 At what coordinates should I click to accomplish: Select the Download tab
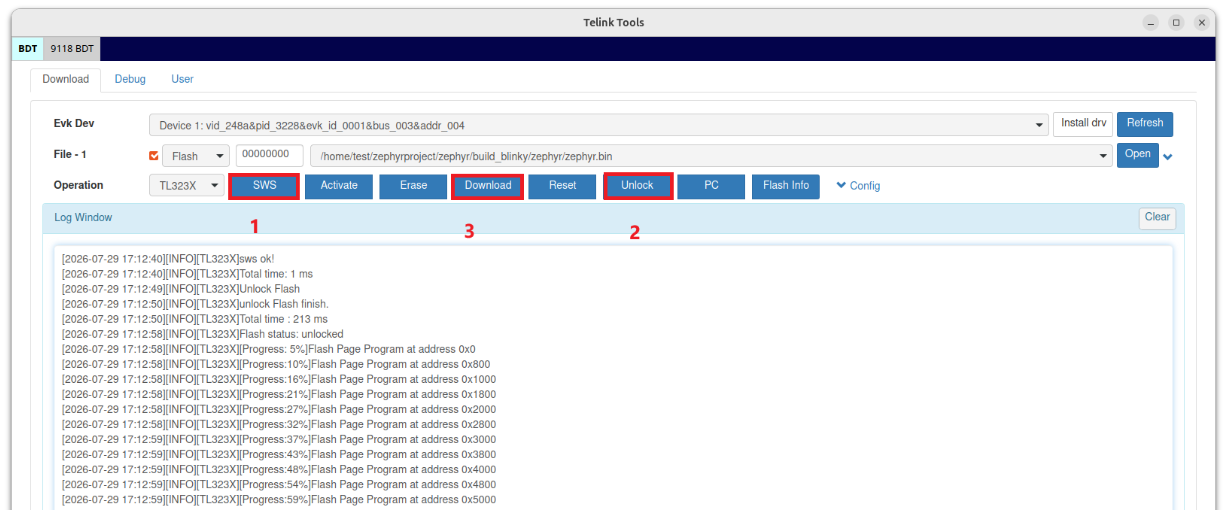[66, 79]
